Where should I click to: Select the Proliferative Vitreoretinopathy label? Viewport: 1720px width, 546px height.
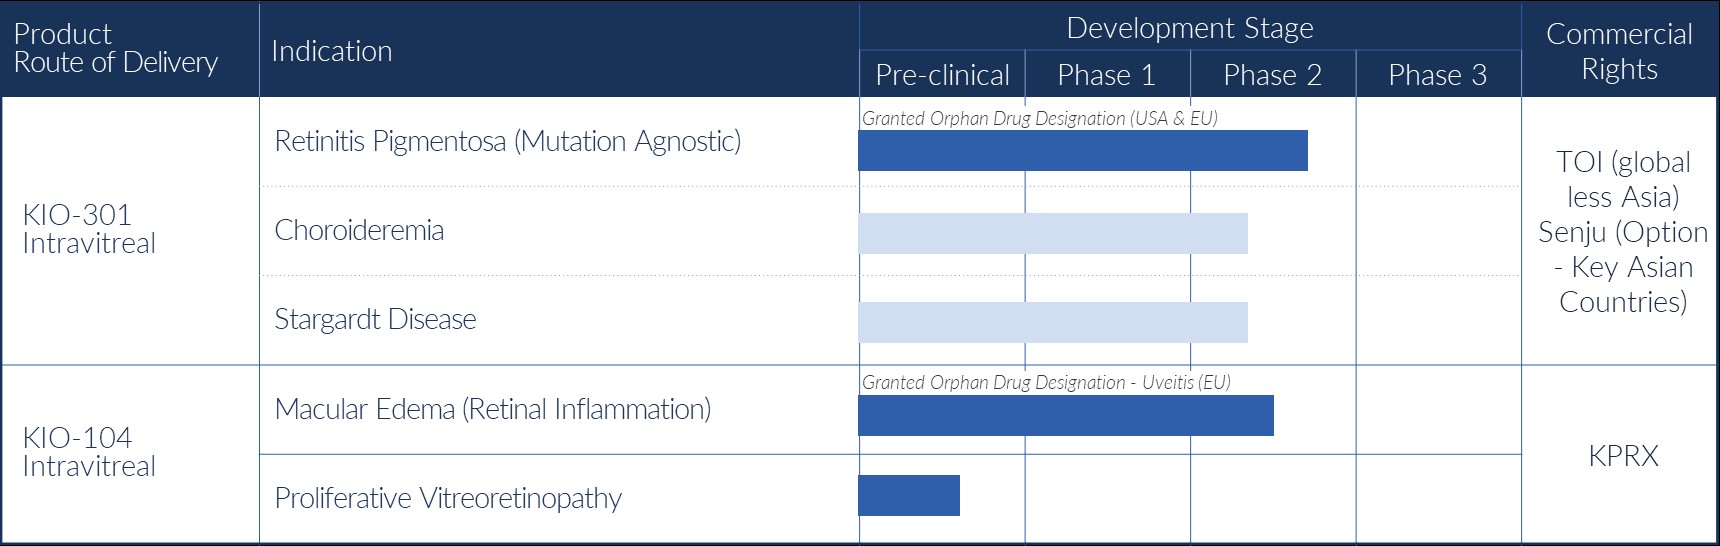[x=448, y=498]
